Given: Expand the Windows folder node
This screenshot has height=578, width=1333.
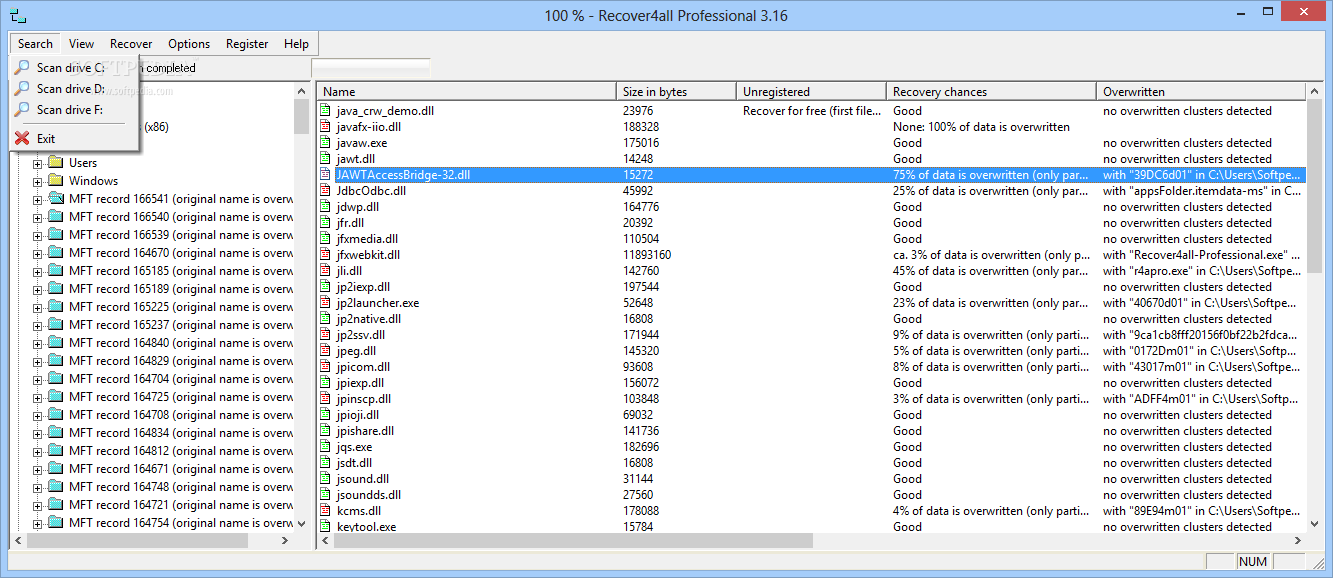Looking at the screenshot, I should pos(38,181).
